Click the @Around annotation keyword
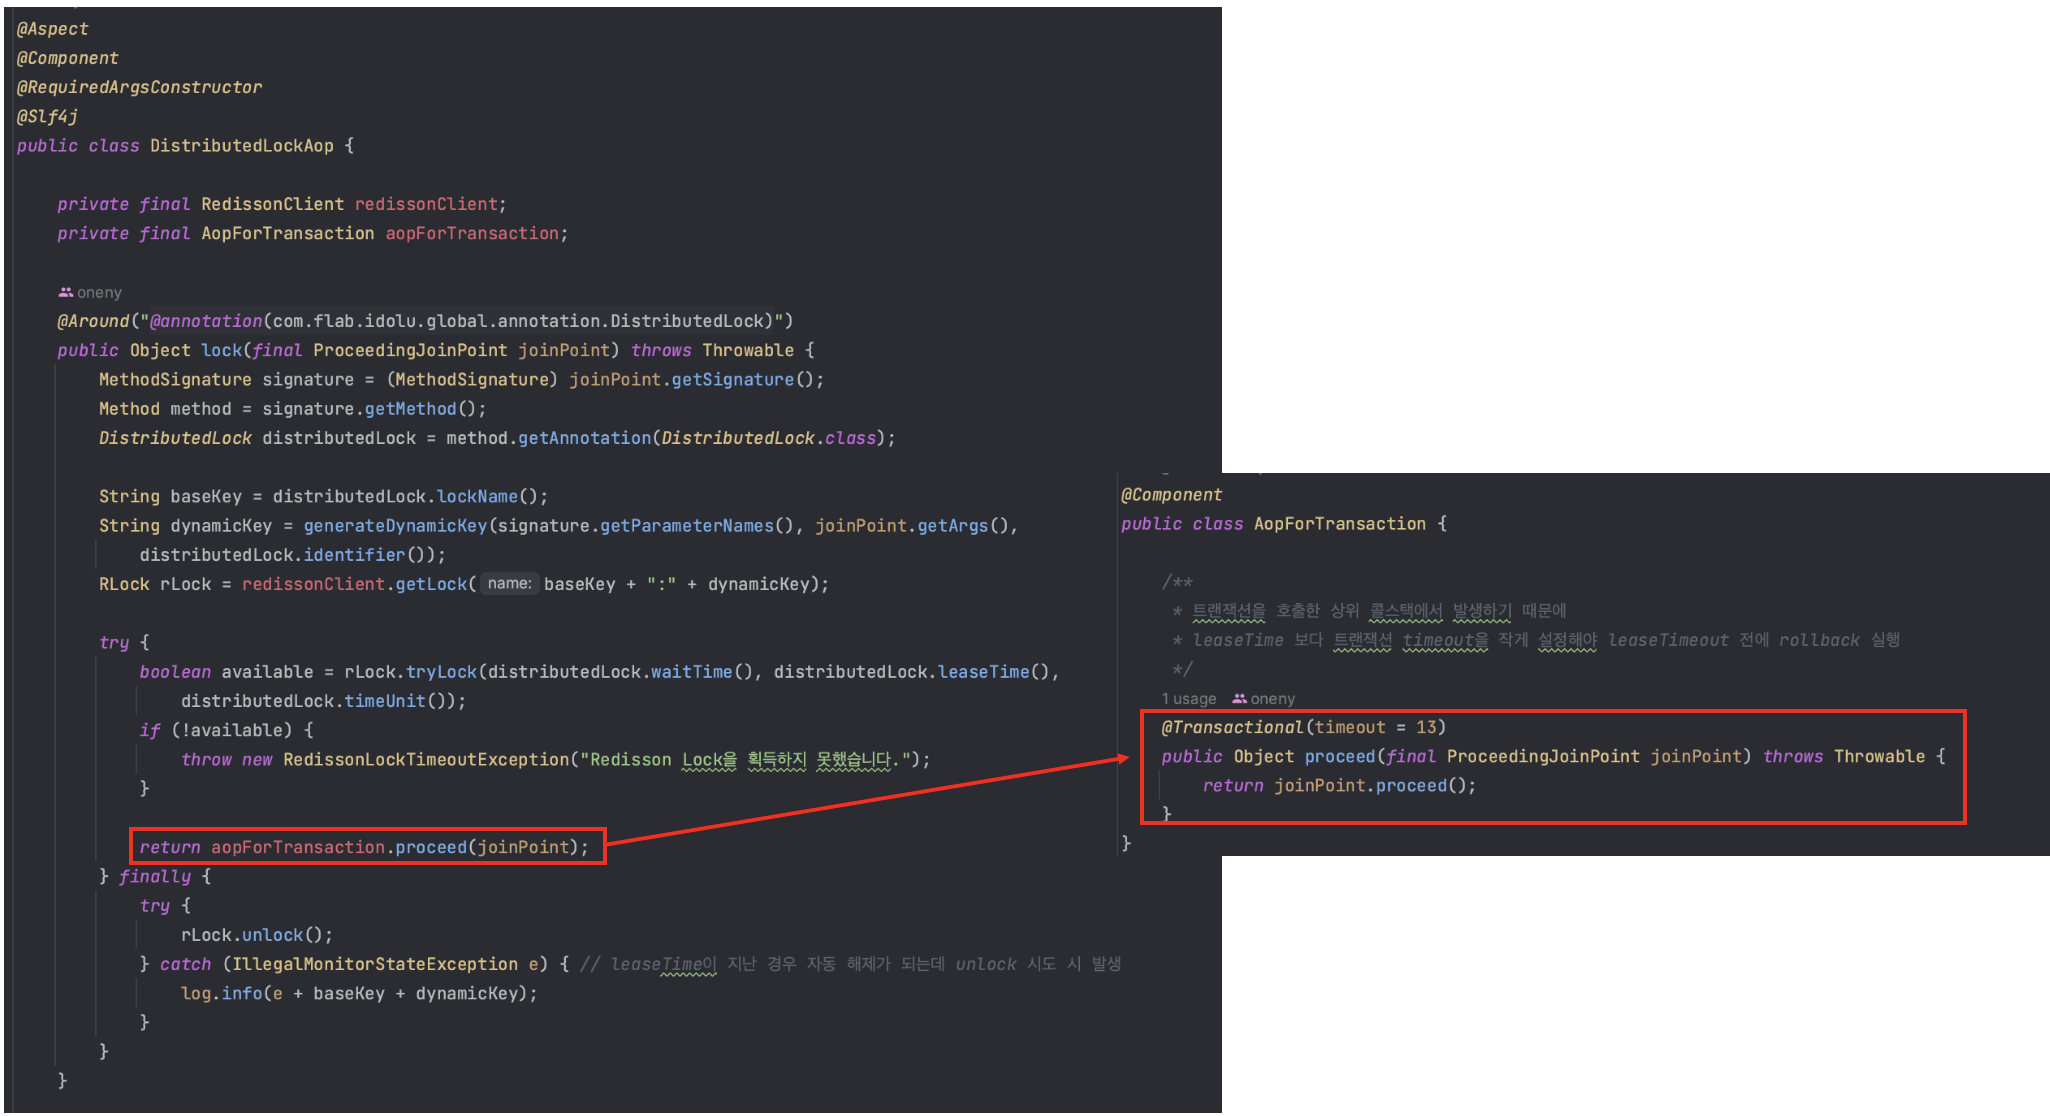 [93, 321]
